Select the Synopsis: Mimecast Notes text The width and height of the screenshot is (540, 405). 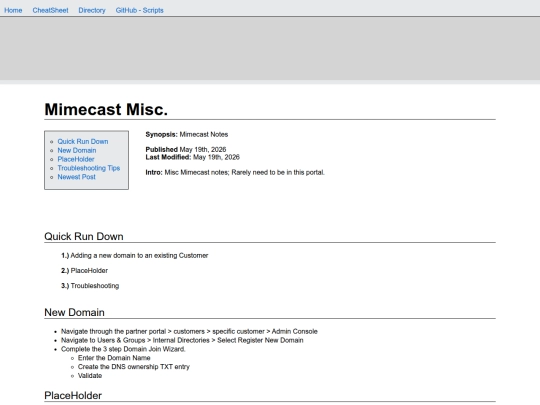pyautogui.click(x=187, y=134)
